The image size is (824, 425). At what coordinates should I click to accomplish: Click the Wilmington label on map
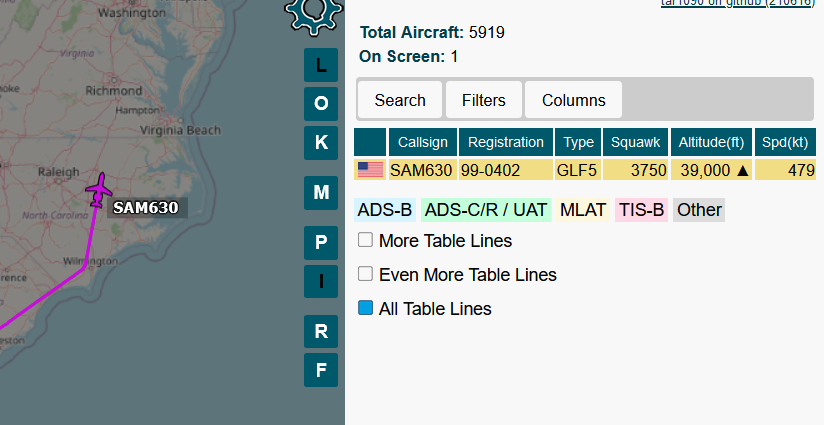point(90,261)
